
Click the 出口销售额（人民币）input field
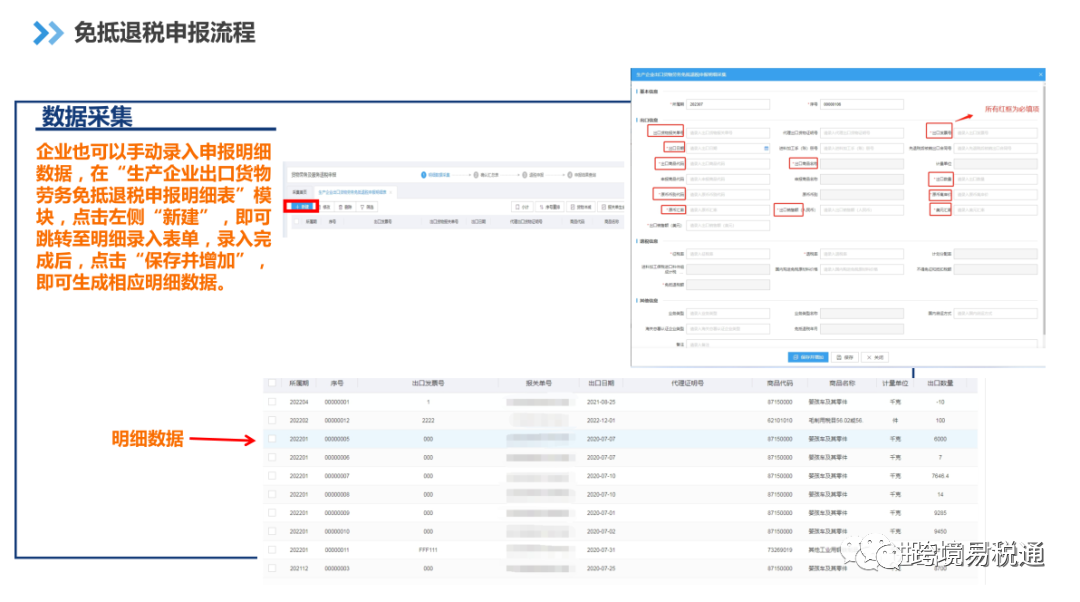862,210
